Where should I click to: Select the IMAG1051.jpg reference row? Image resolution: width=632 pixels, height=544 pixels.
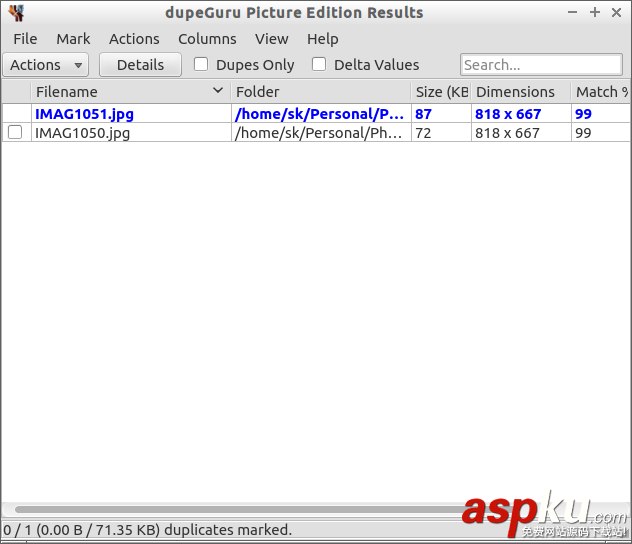coord(316,114)
